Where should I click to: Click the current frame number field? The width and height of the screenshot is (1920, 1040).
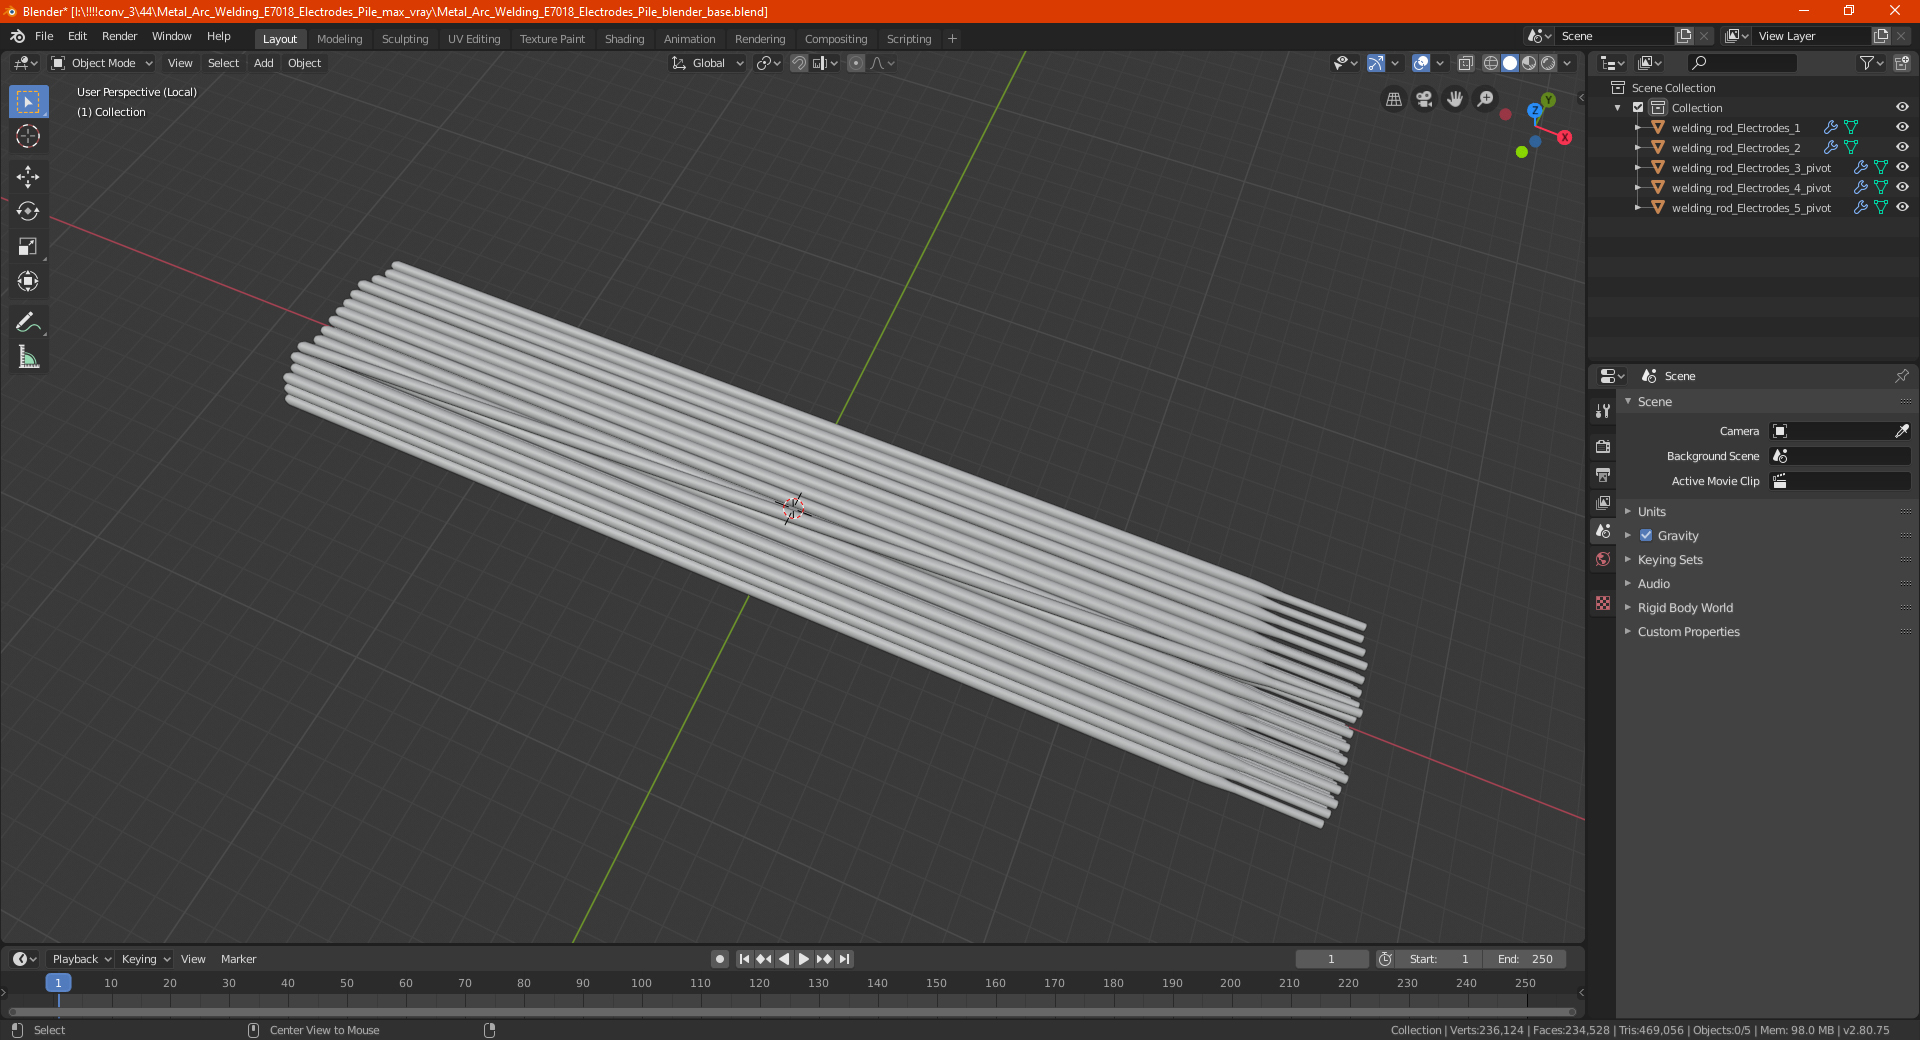point(1331,959)
